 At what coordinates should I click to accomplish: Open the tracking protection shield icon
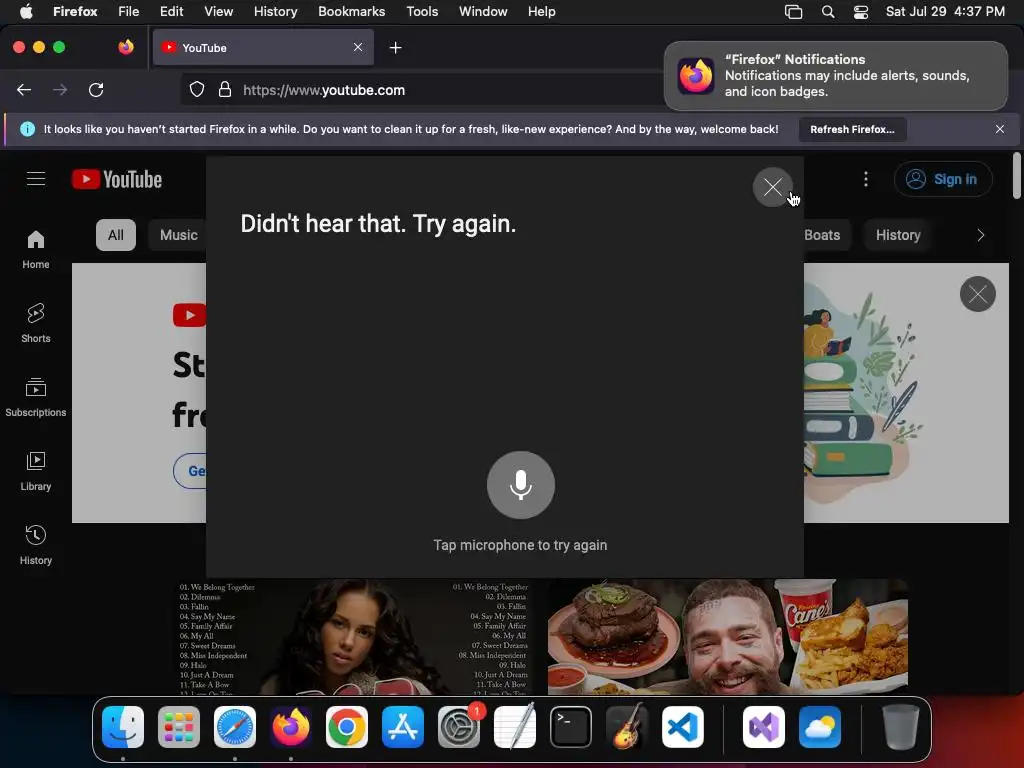click(x=197, y=89)
